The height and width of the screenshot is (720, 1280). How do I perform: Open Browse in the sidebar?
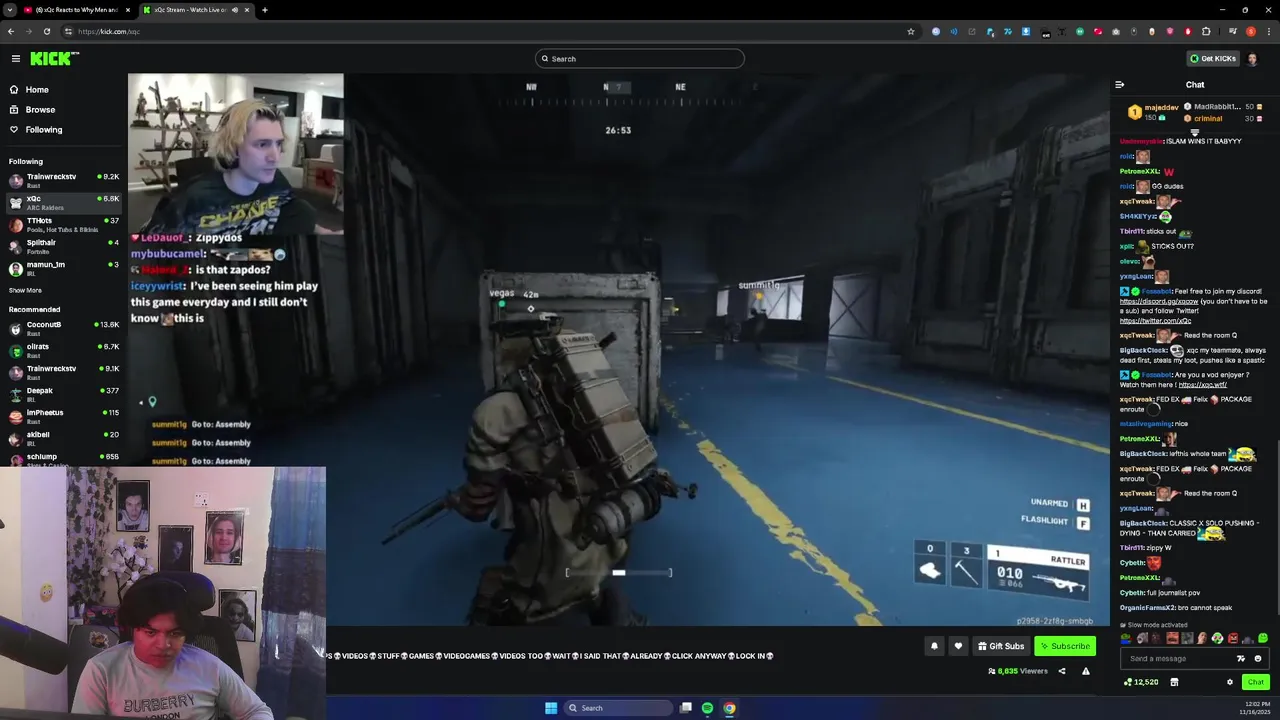40,110
